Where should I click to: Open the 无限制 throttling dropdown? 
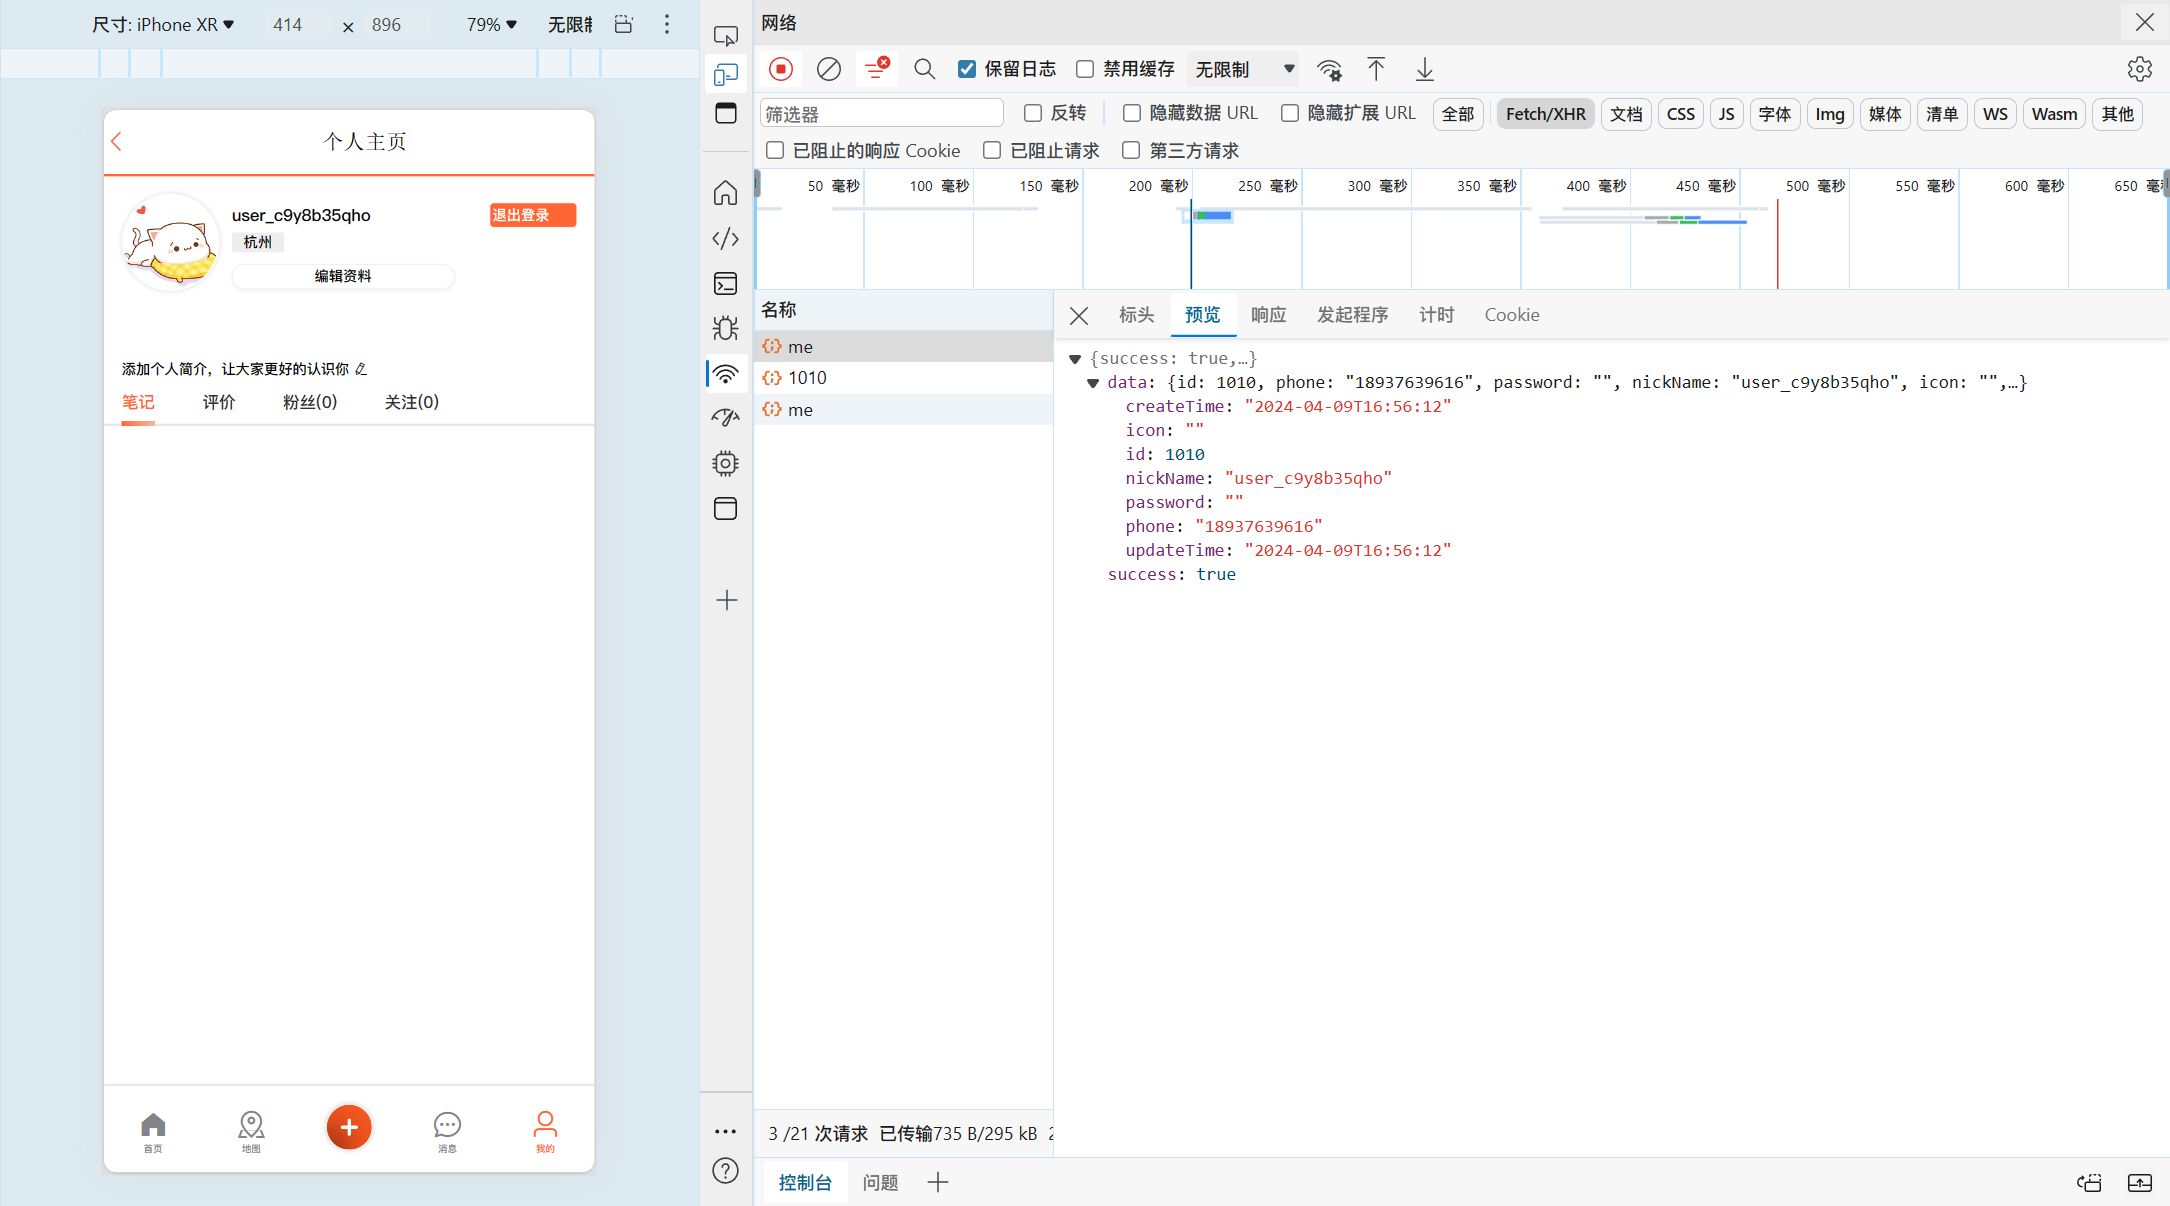[x=1243, y=69]
